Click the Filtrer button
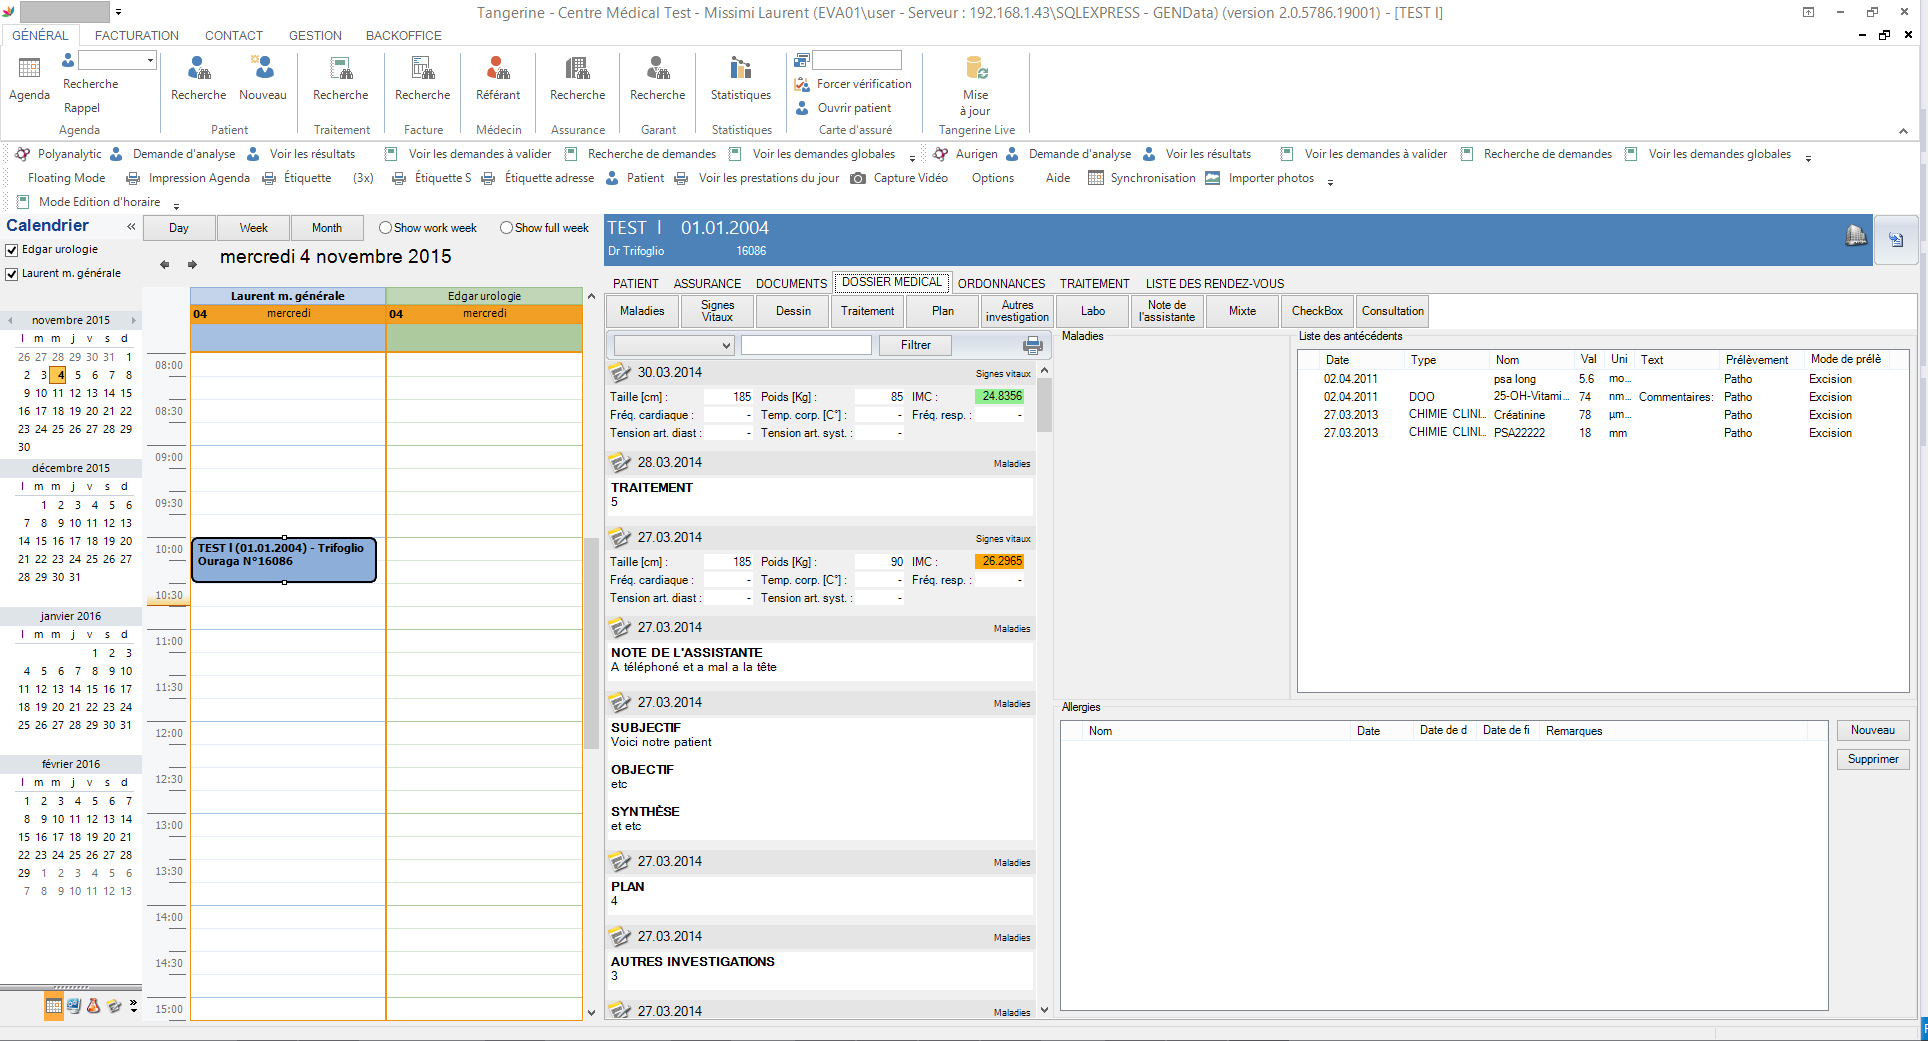 [915, 345]
